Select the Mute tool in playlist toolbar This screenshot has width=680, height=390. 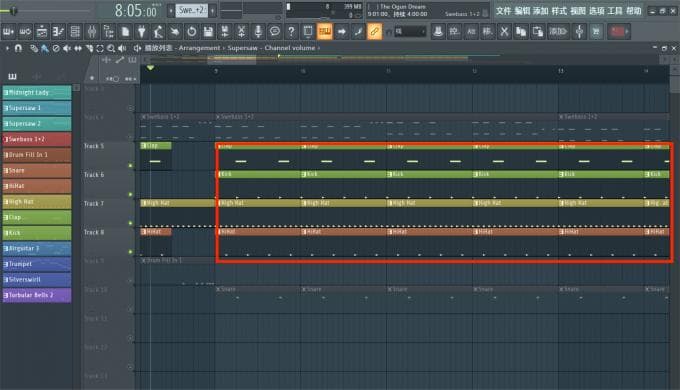67,48
